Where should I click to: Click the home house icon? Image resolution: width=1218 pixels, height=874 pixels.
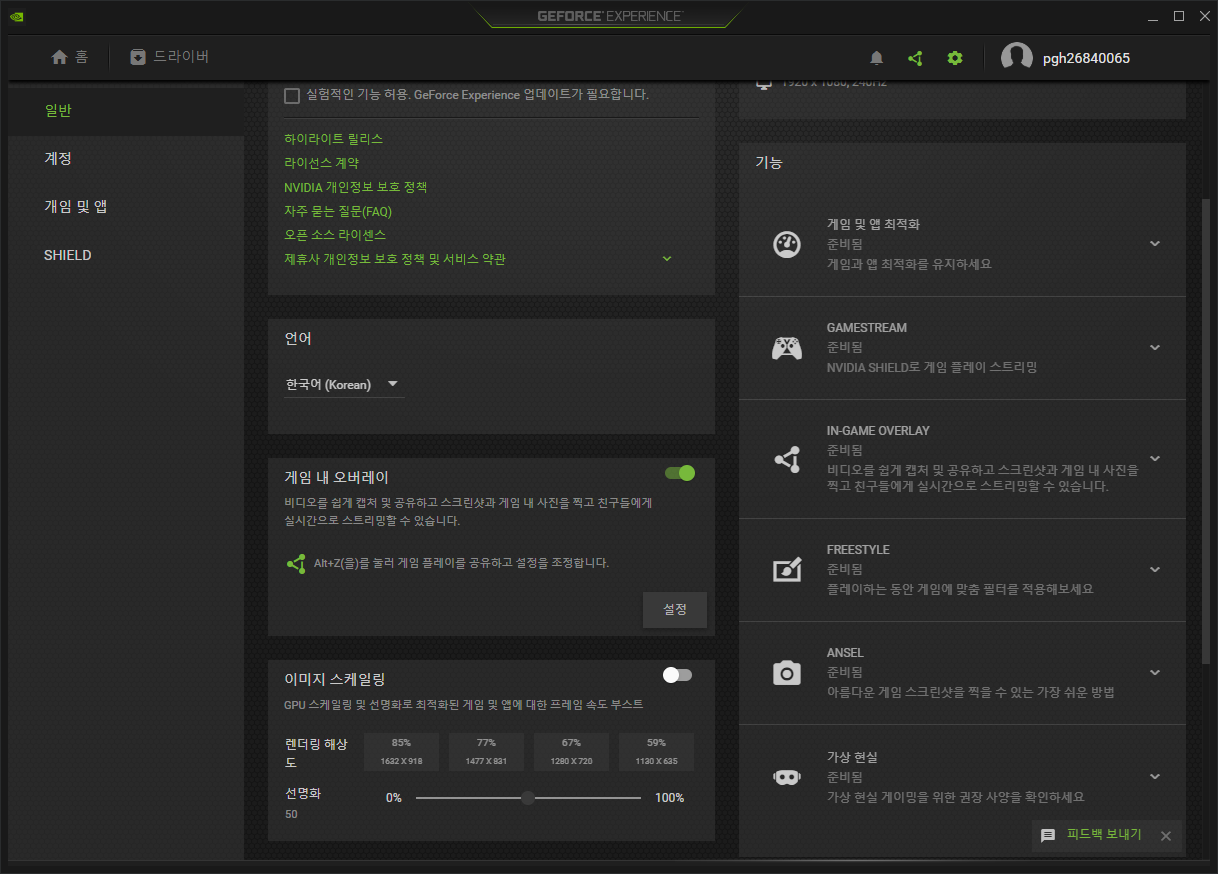click(59, 57)
